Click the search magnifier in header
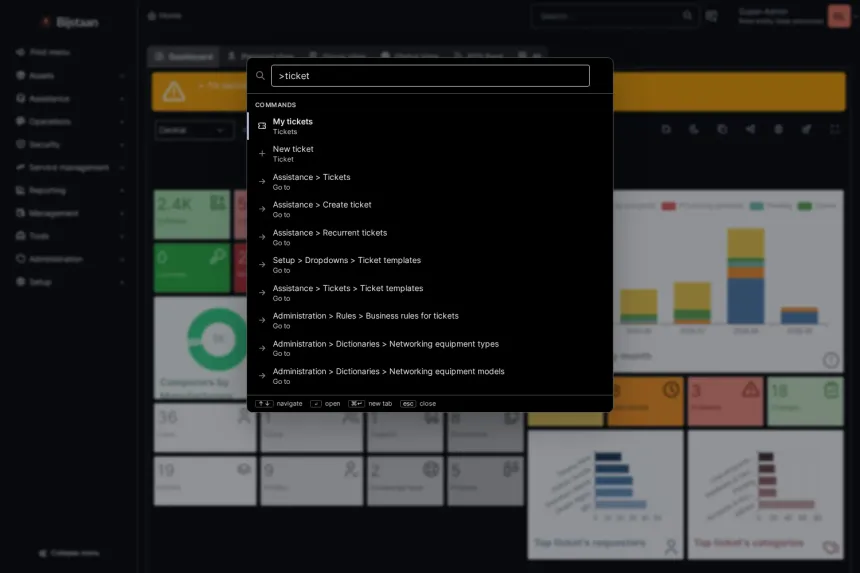860x573 pixels. (x=687, y=16)
